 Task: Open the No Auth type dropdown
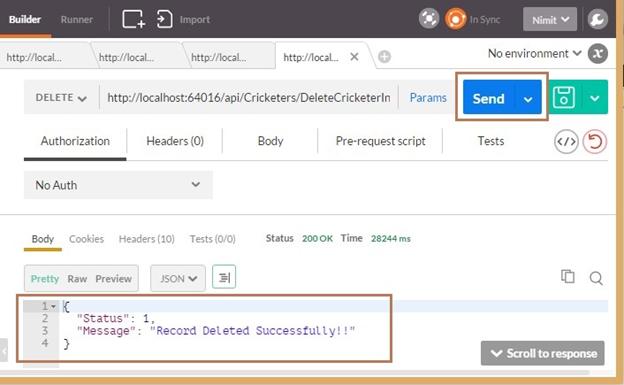(x=118, y=185)
